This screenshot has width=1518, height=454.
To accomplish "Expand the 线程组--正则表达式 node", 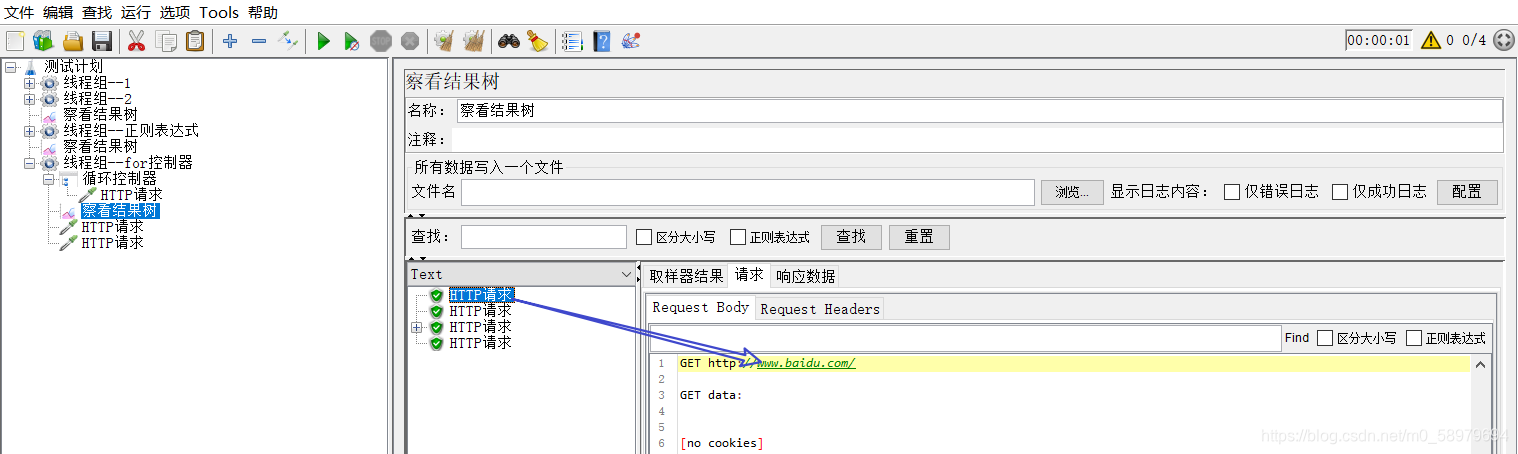I will click(29, 131).
